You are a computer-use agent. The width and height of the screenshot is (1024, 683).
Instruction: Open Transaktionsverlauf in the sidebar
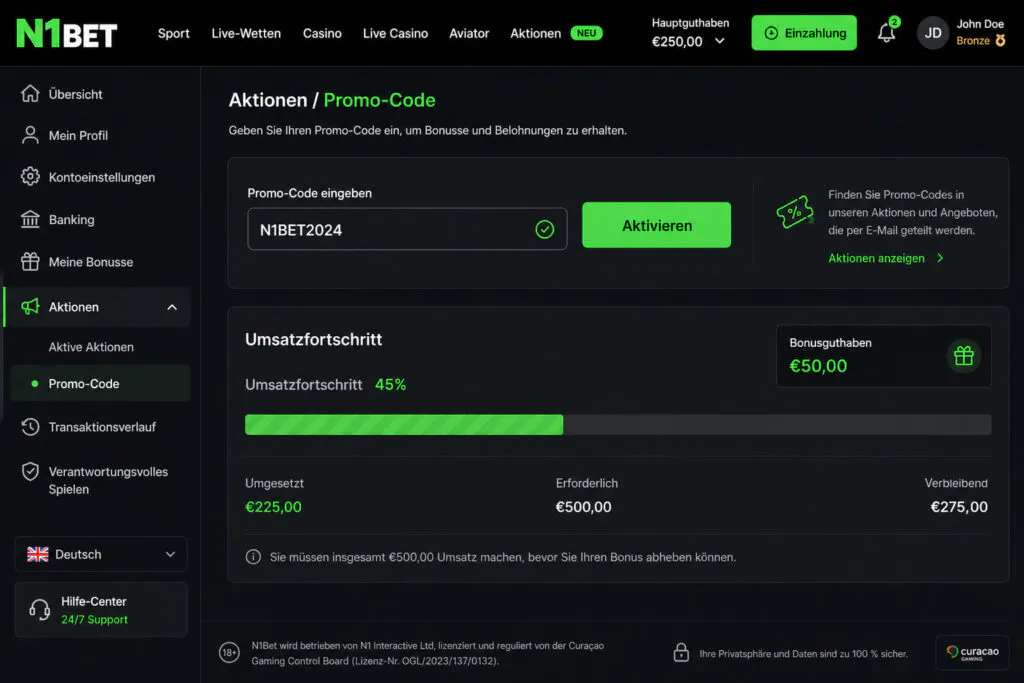tap(102, 427)
